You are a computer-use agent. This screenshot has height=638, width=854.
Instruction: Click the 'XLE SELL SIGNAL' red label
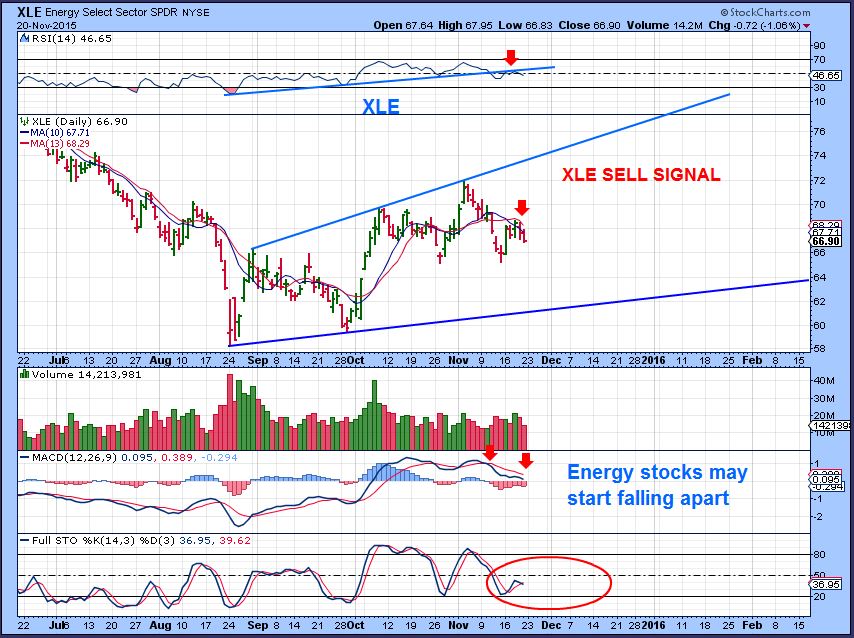641,174
